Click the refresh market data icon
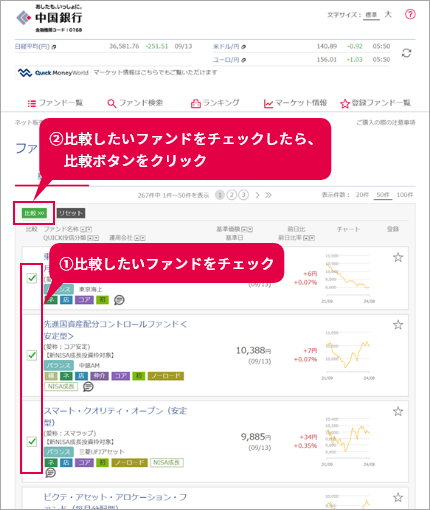 coord(406,53)
